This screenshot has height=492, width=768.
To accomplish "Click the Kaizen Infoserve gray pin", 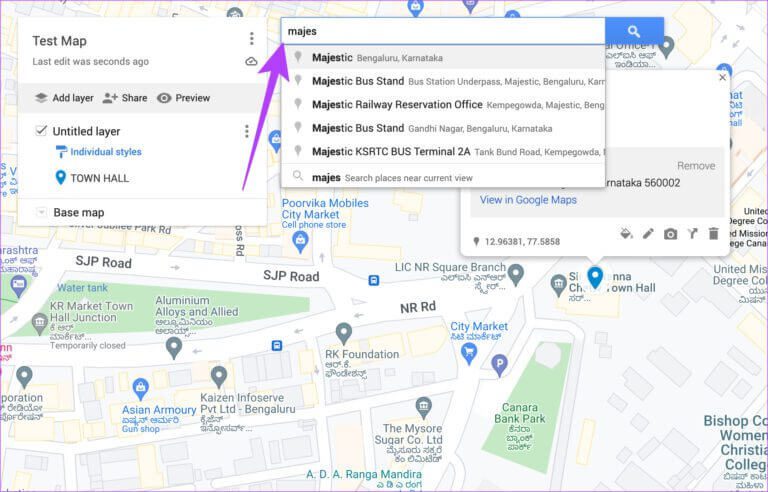I will click(x=218, y=377).
